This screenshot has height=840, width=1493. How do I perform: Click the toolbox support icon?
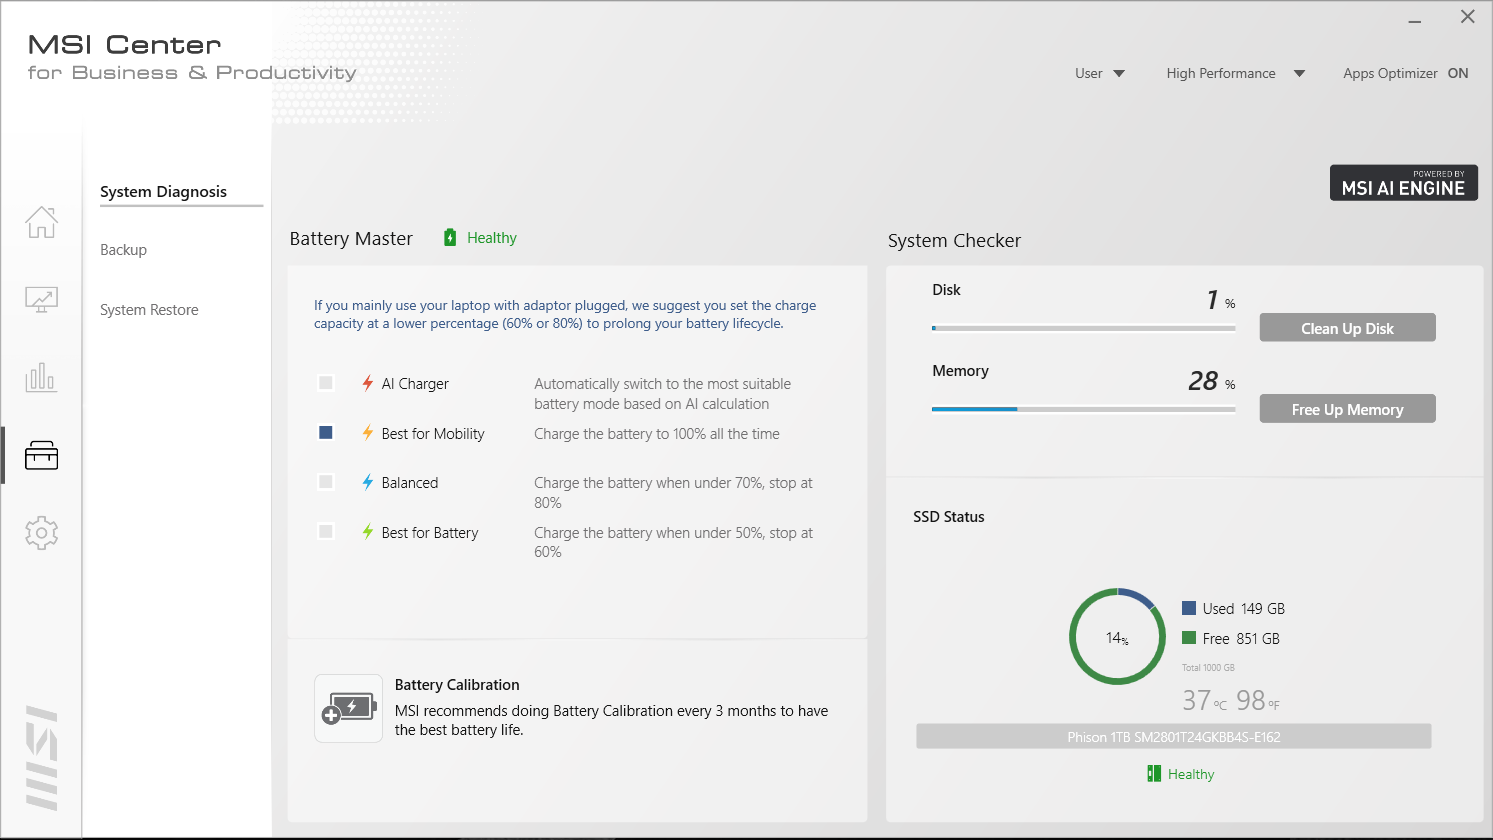pos(41,456)
